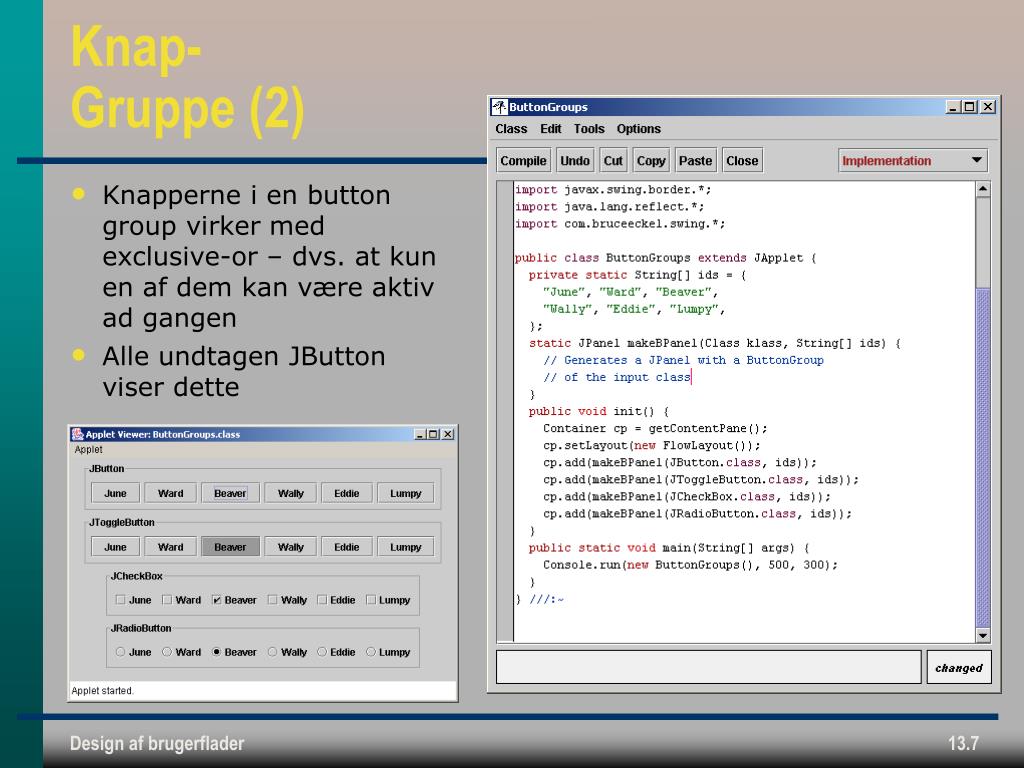Check the Wally checkbox
The width and height of the screenshot is (1024, 768).
pos(287,600)
